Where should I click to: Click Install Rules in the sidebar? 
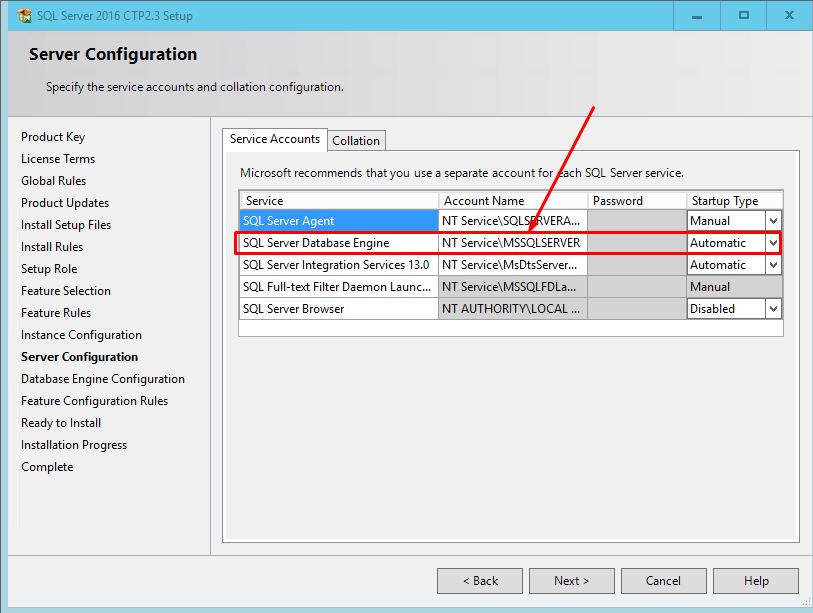[x=52, y=247]
